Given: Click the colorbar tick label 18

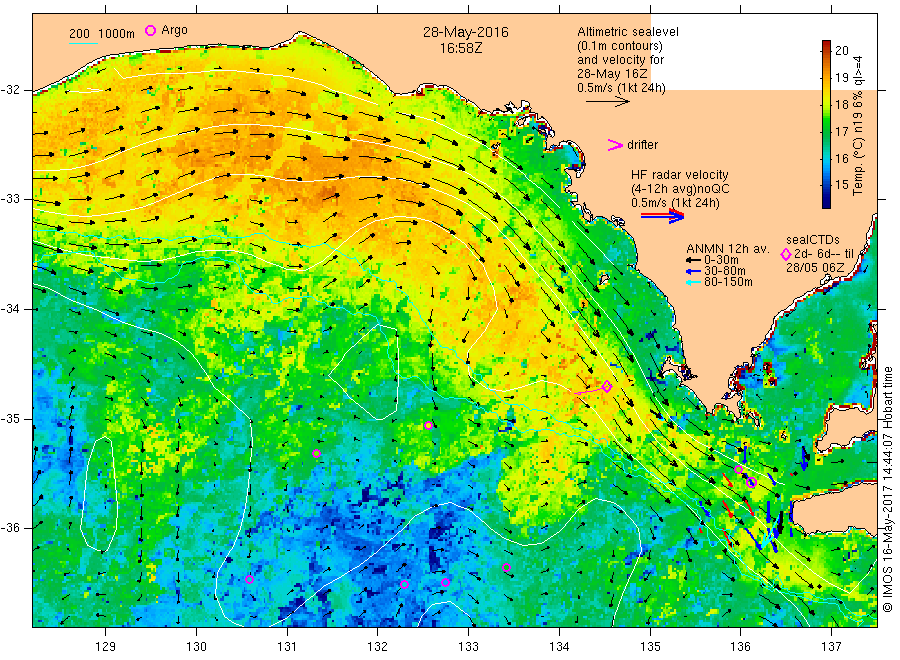Looking at the screenshot, I should coord(841,104).
